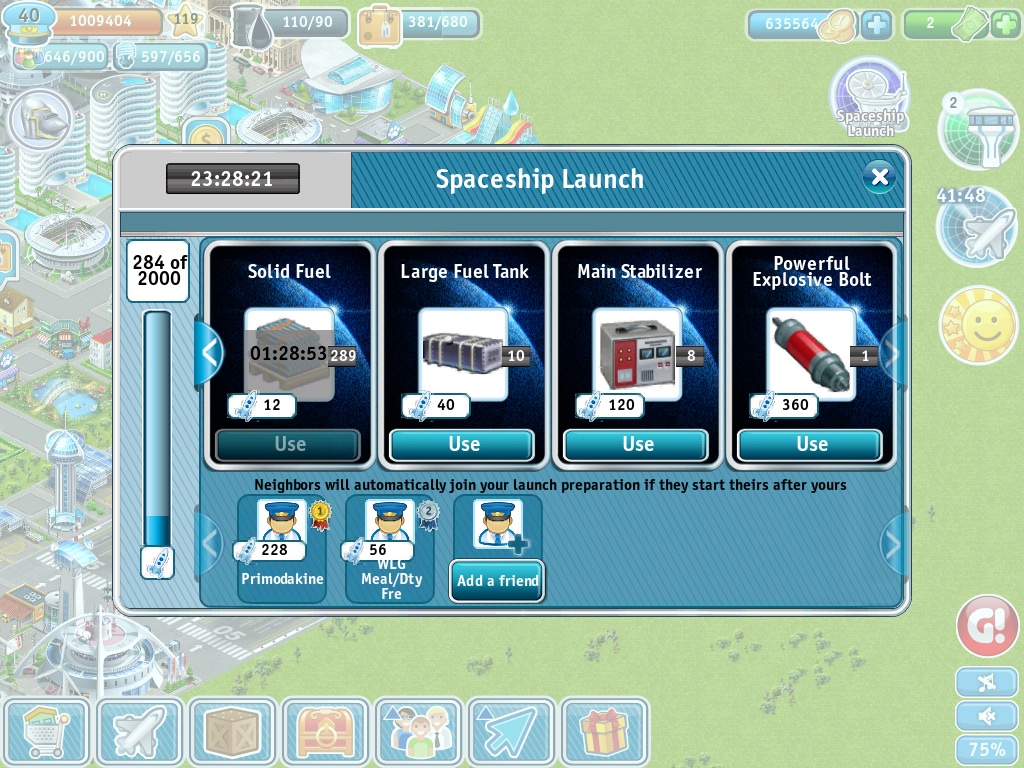Toggle the music mute button
This screenshot has width=1024, height=768.
[x=987, y=683]
